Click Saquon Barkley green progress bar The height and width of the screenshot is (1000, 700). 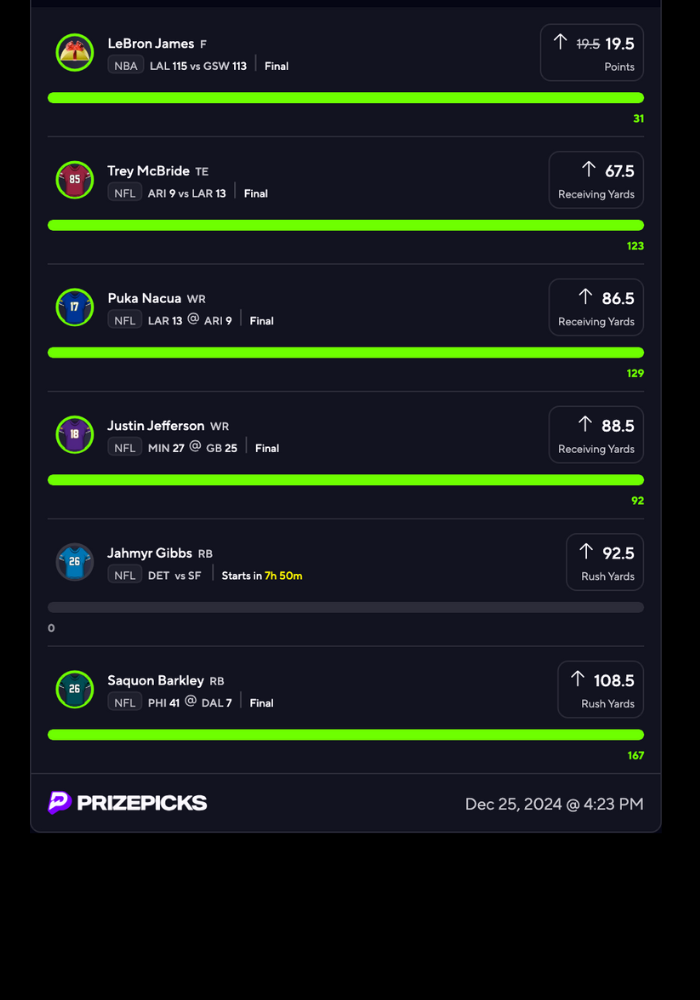point(345,734)
